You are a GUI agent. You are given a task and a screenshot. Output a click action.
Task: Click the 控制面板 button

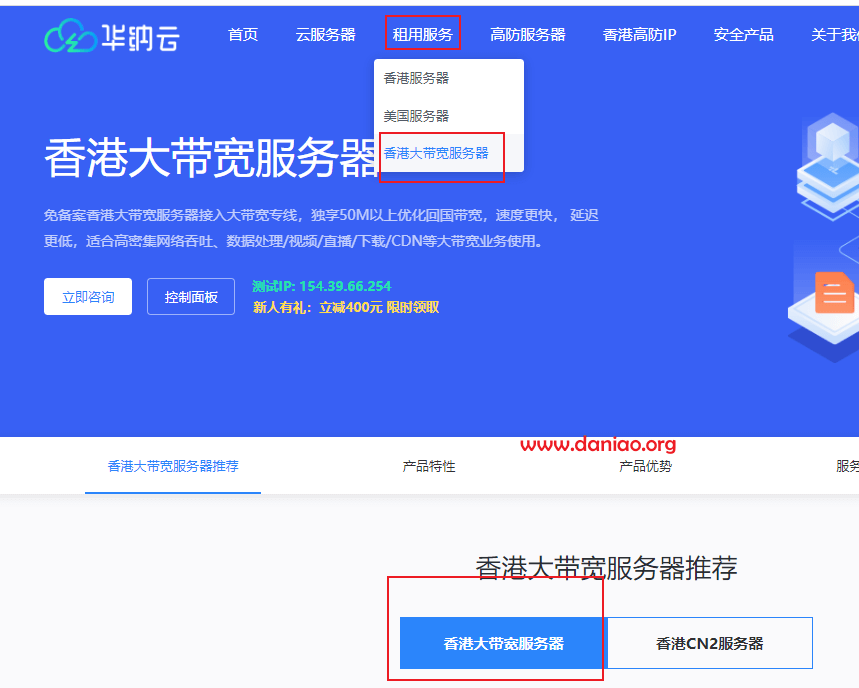191,296
